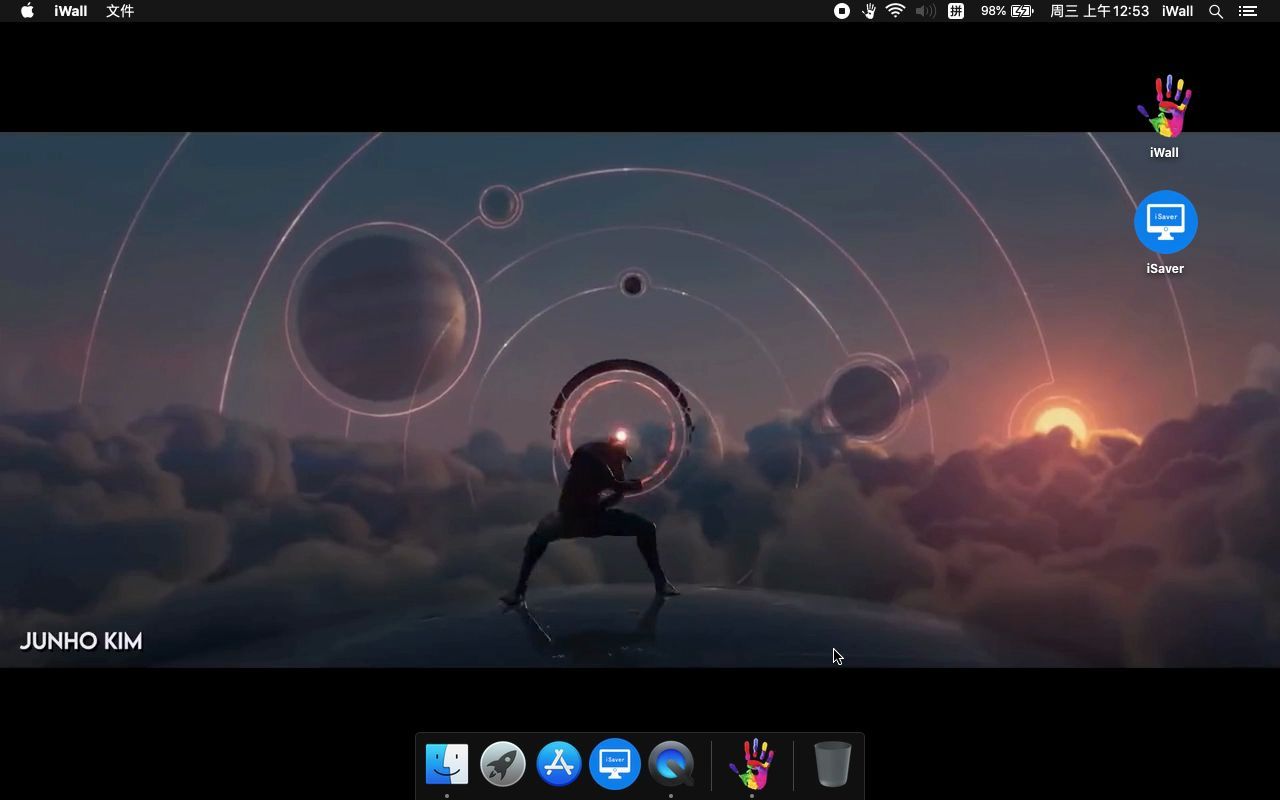Open iSaver from the Dock

tap(615, 764)
